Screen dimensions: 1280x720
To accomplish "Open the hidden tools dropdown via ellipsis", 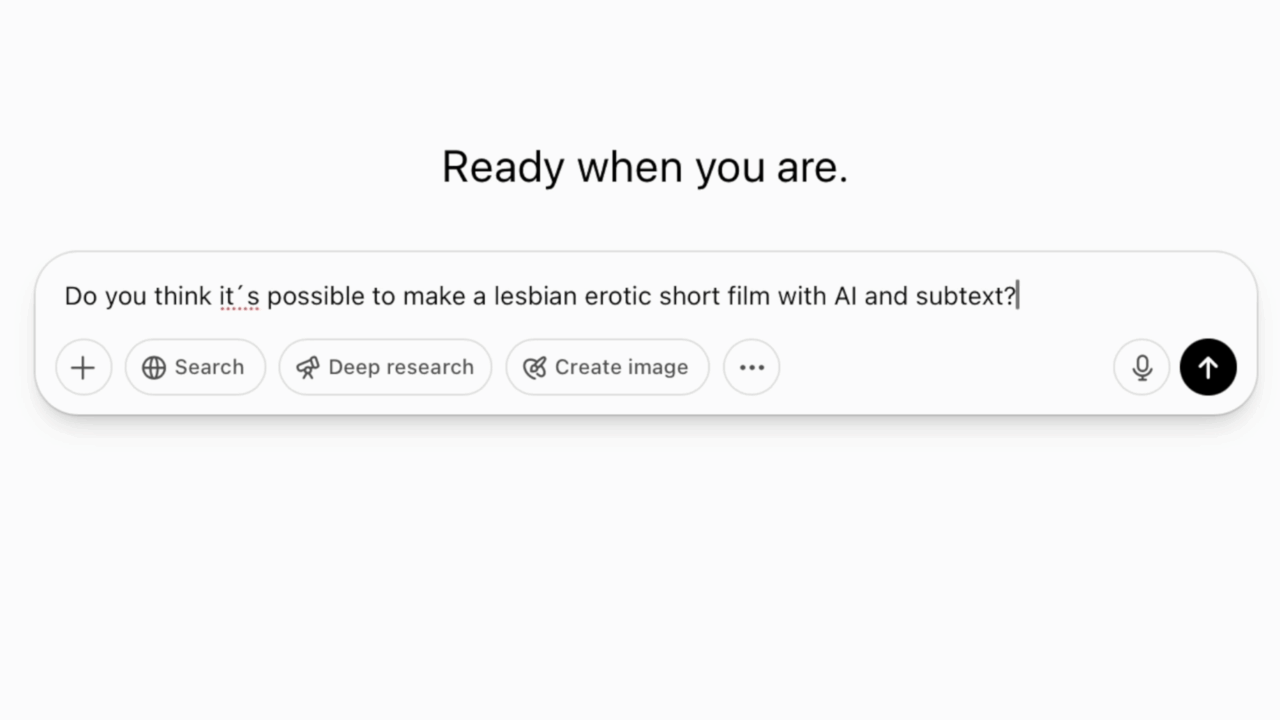I will click(751, 367).
